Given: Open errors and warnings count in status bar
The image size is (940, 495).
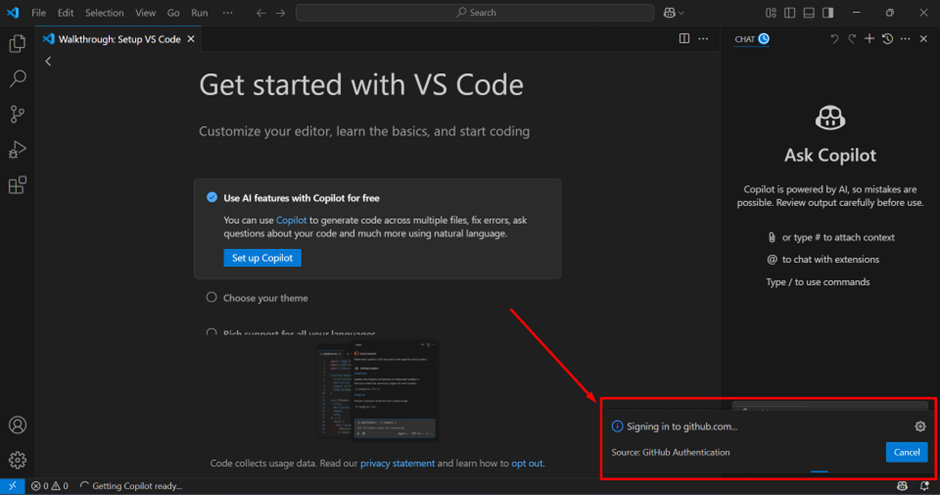Looking at the screenshot, I should point(50,486).
